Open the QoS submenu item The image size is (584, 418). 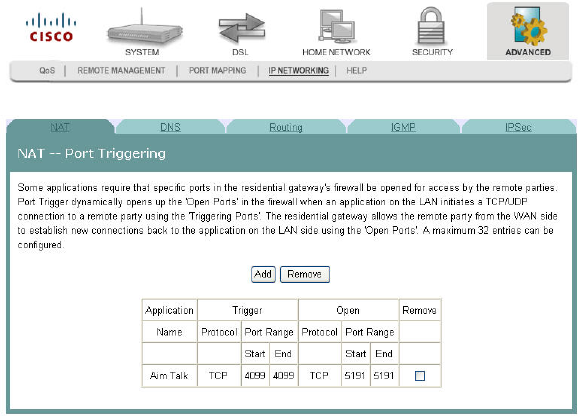(47, 70)
